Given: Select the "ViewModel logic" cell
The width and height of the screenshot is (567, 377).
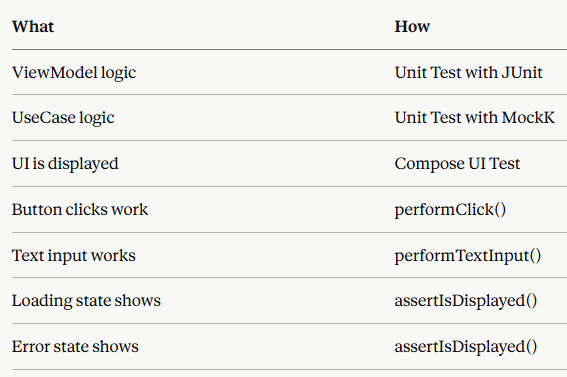Looking at the screenshot, I should pyautogui.click(x=74, y=73).
